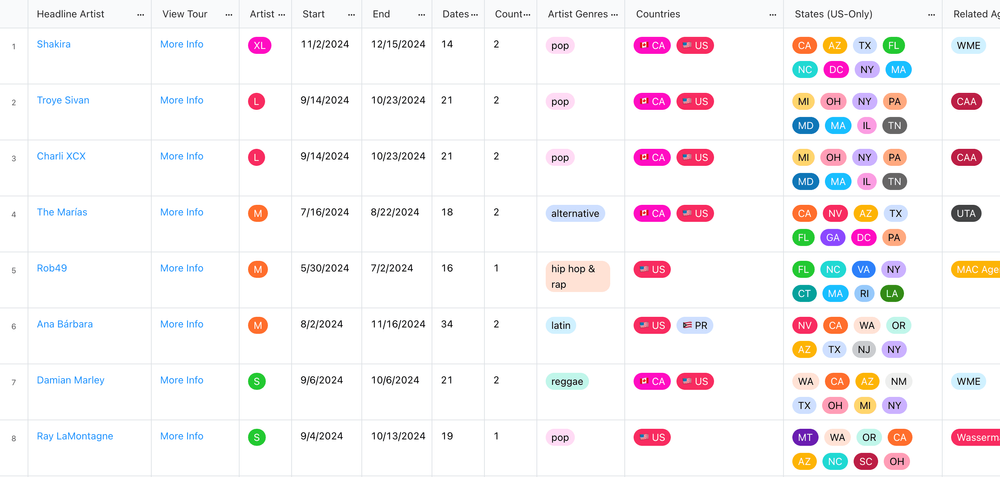Click the reggae genre tag
This screenshot has height=477, width=1000.
(x=567, y=381)
